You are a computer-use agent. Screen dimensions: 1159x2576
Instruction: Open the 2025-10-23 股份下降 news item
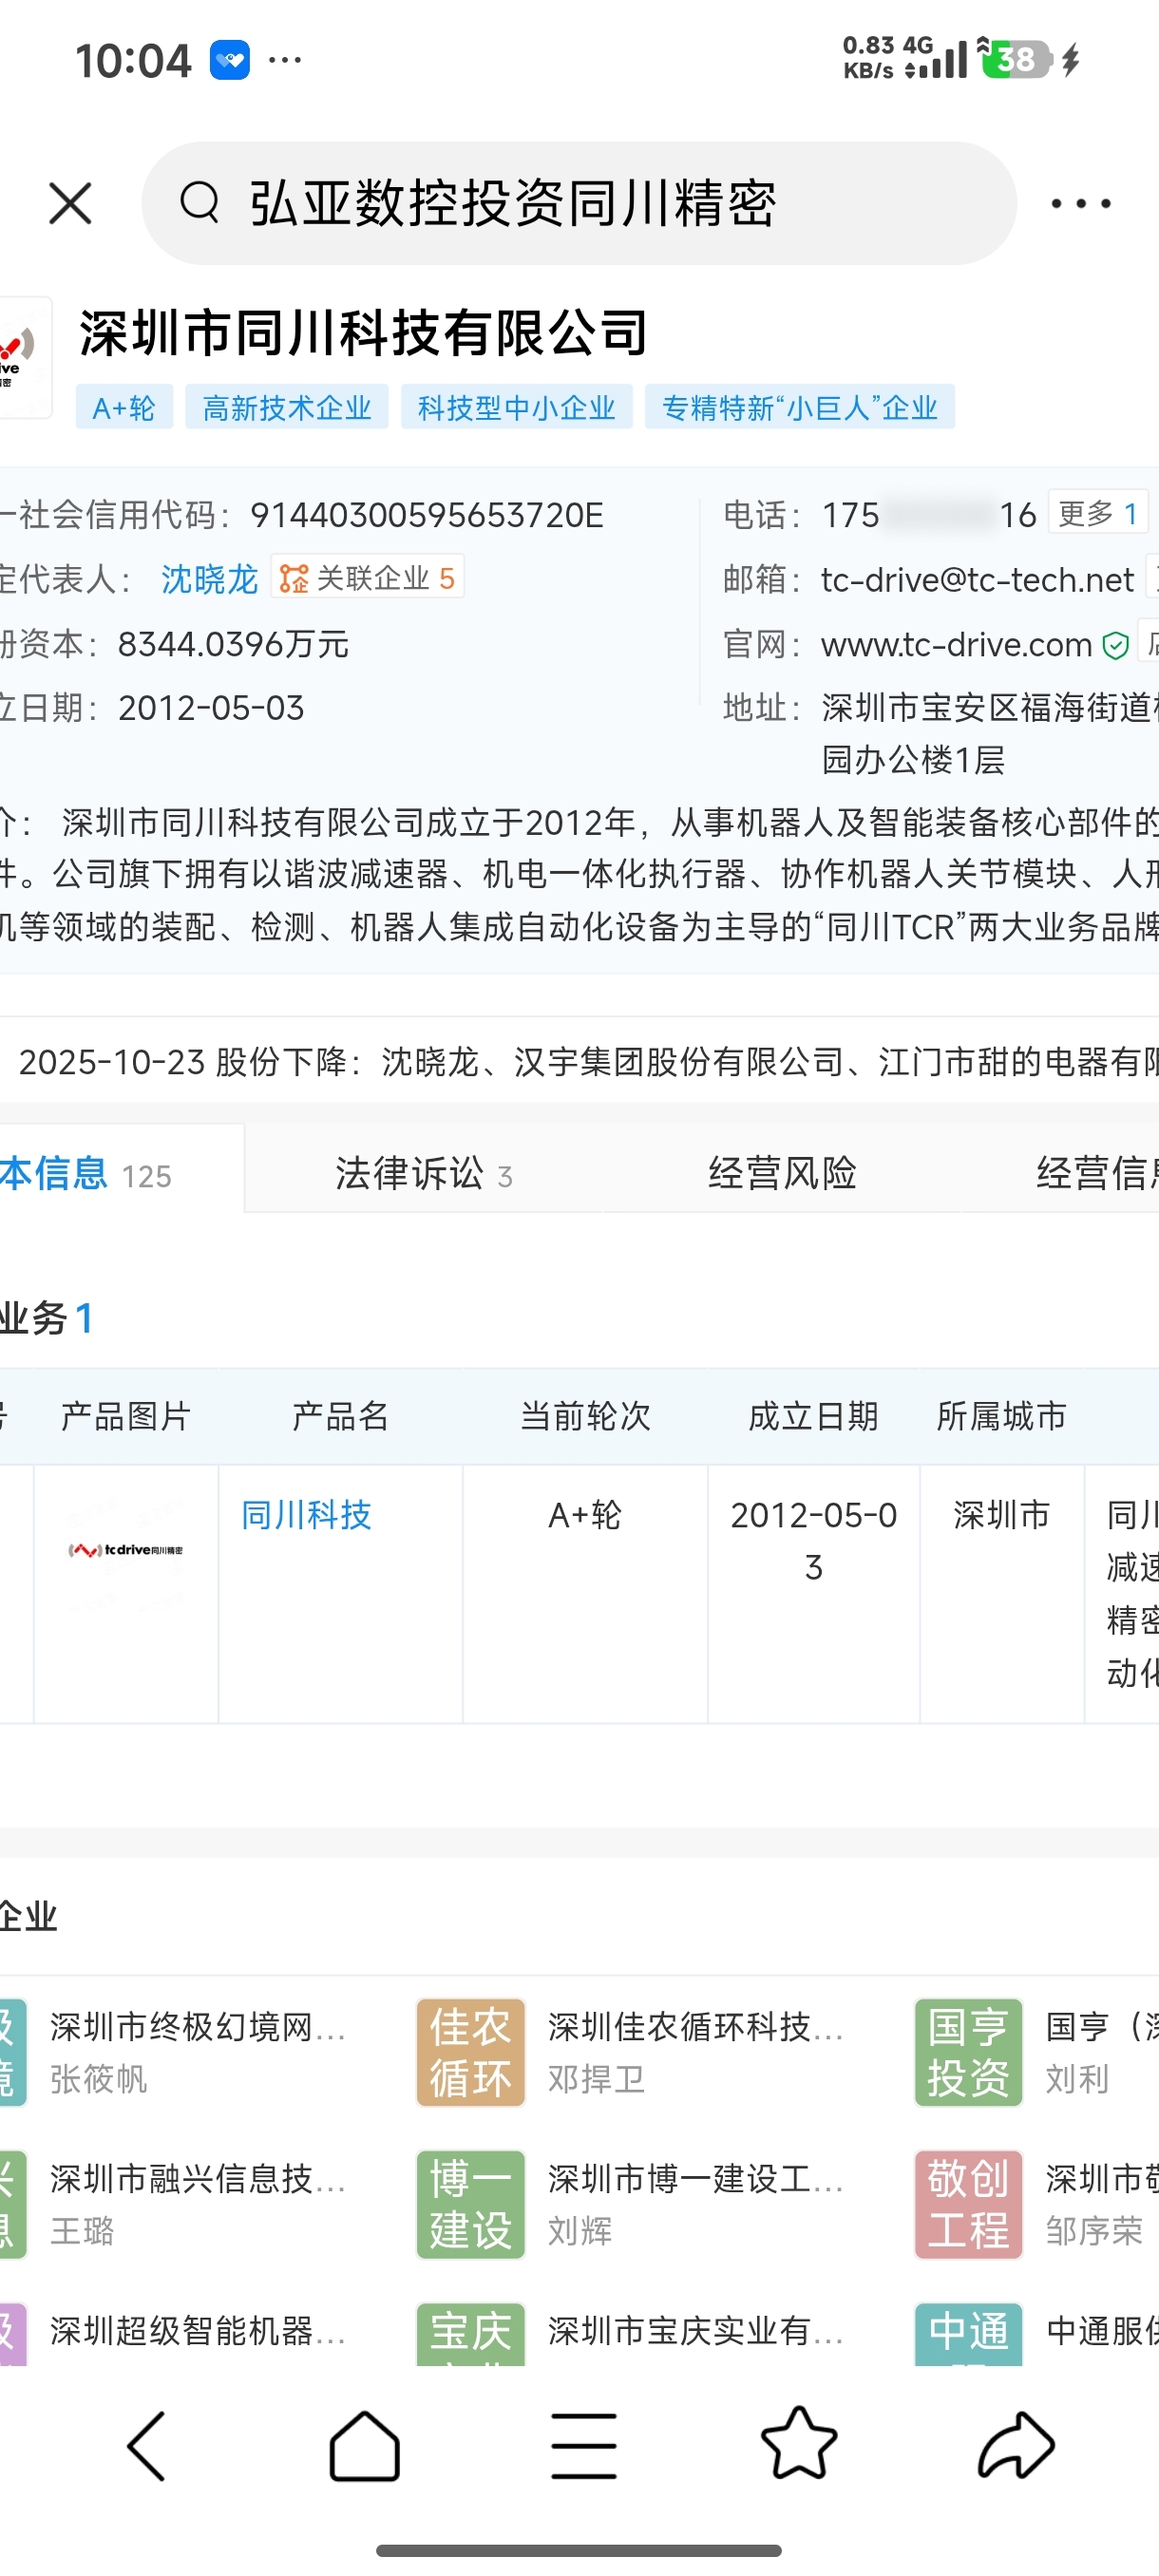point(588,1061)
